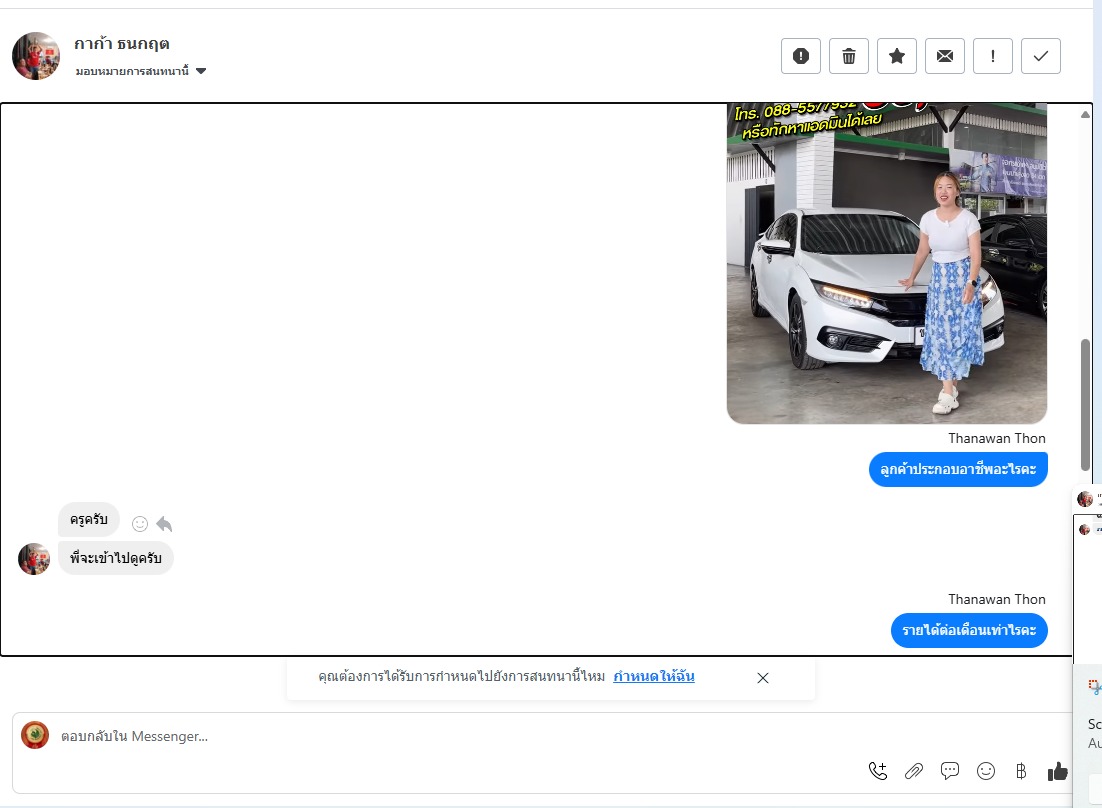Select message ลูกค้าประกอบอาชีพอะไรคะ
The width and height of the screenshot is (1102, 808).
pos(958,469)
